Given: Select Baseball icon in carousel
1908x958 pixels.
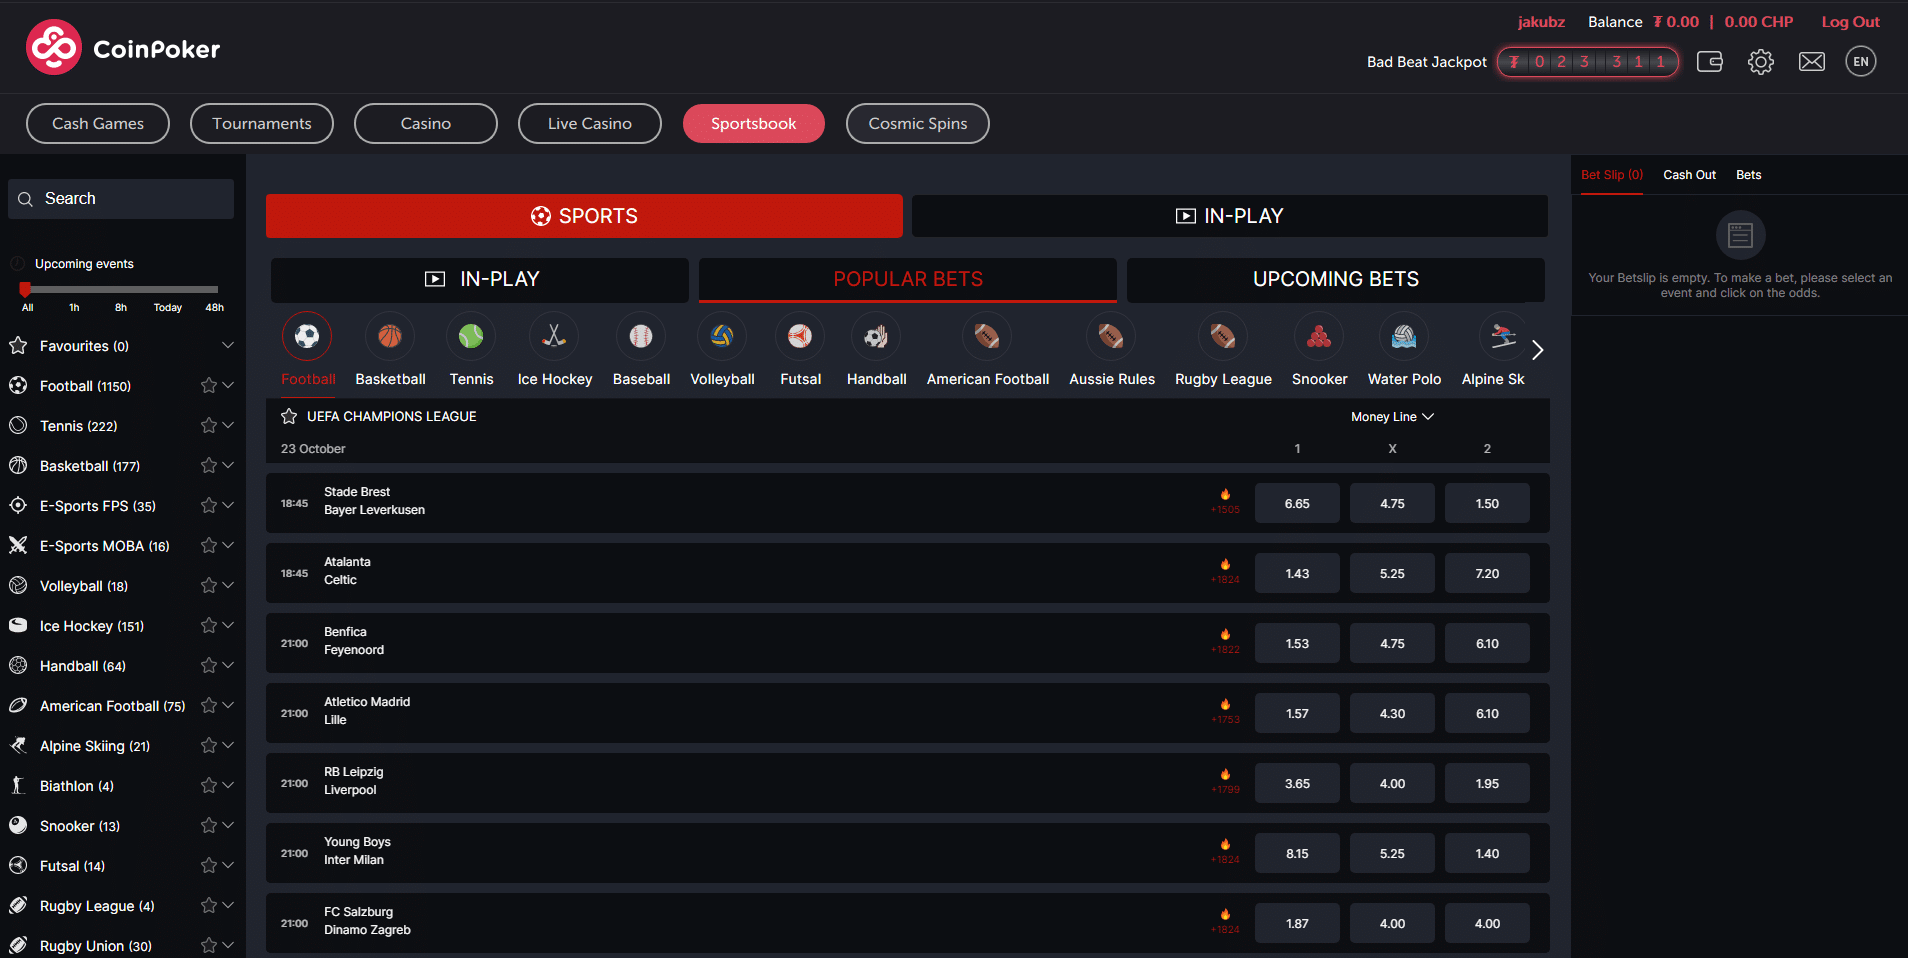Looking at the screenshot, I should pyautogui.click(x=641, y=336).
